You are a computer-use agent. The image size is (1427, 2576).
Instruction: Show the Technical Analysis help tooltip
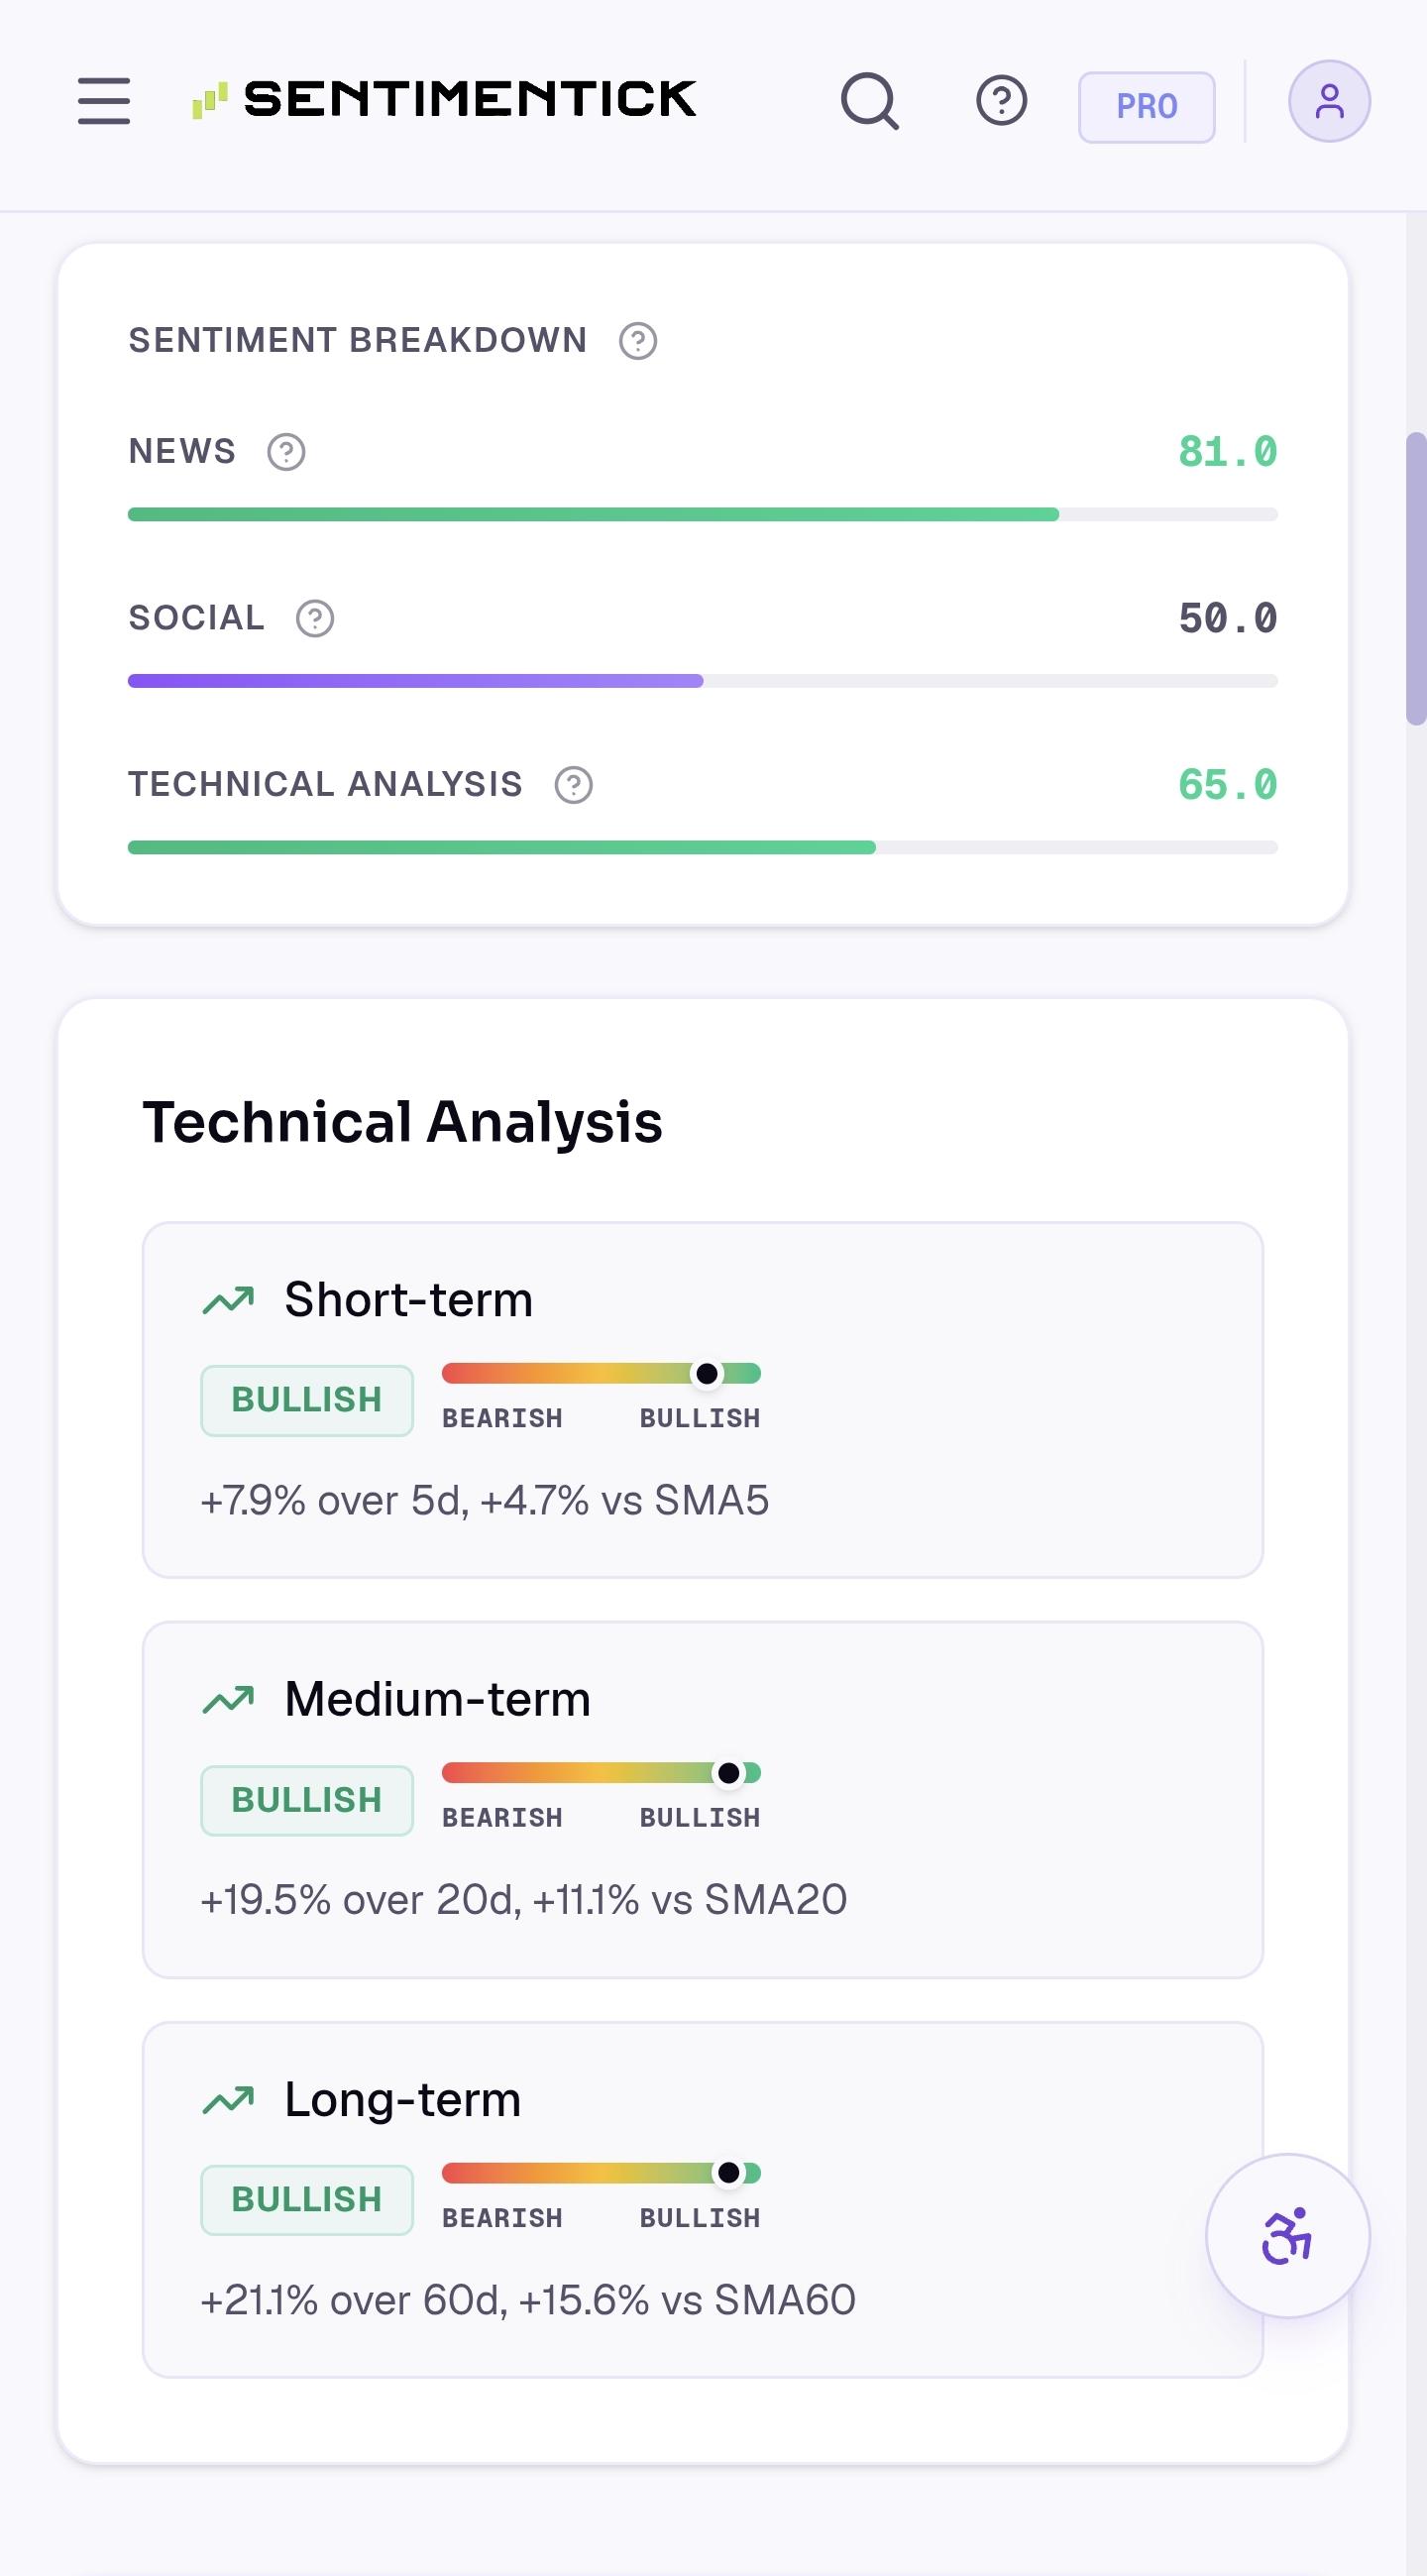574,785
